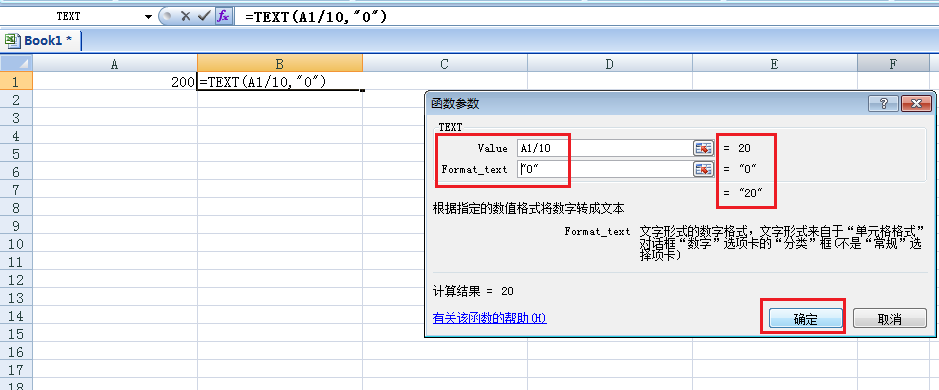Click the function description 根据指定的数值格式将数字转成文本
This screenshot has height=390, width=939.
point(528,208)
